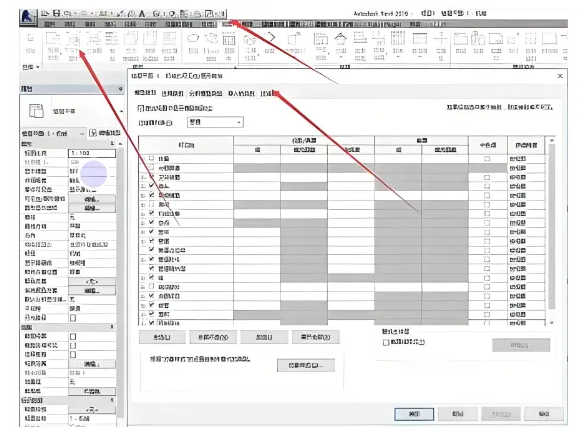Viewport: 584px width, 444px height.
Task: Toggle 'show model categories in this view' checkbox
Action: pyautogui.click(x=140, y=108)
